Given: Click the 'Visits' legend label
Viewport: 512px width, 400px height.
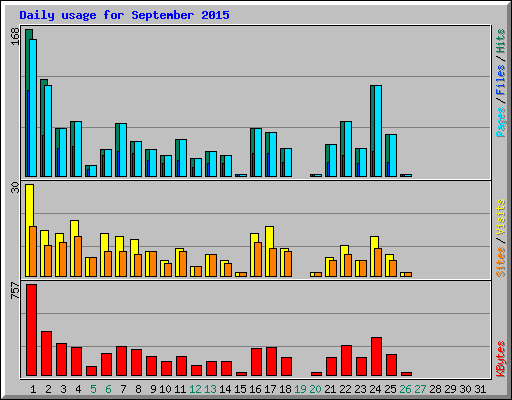Looking at the screenshot, I should pos(500,217).
